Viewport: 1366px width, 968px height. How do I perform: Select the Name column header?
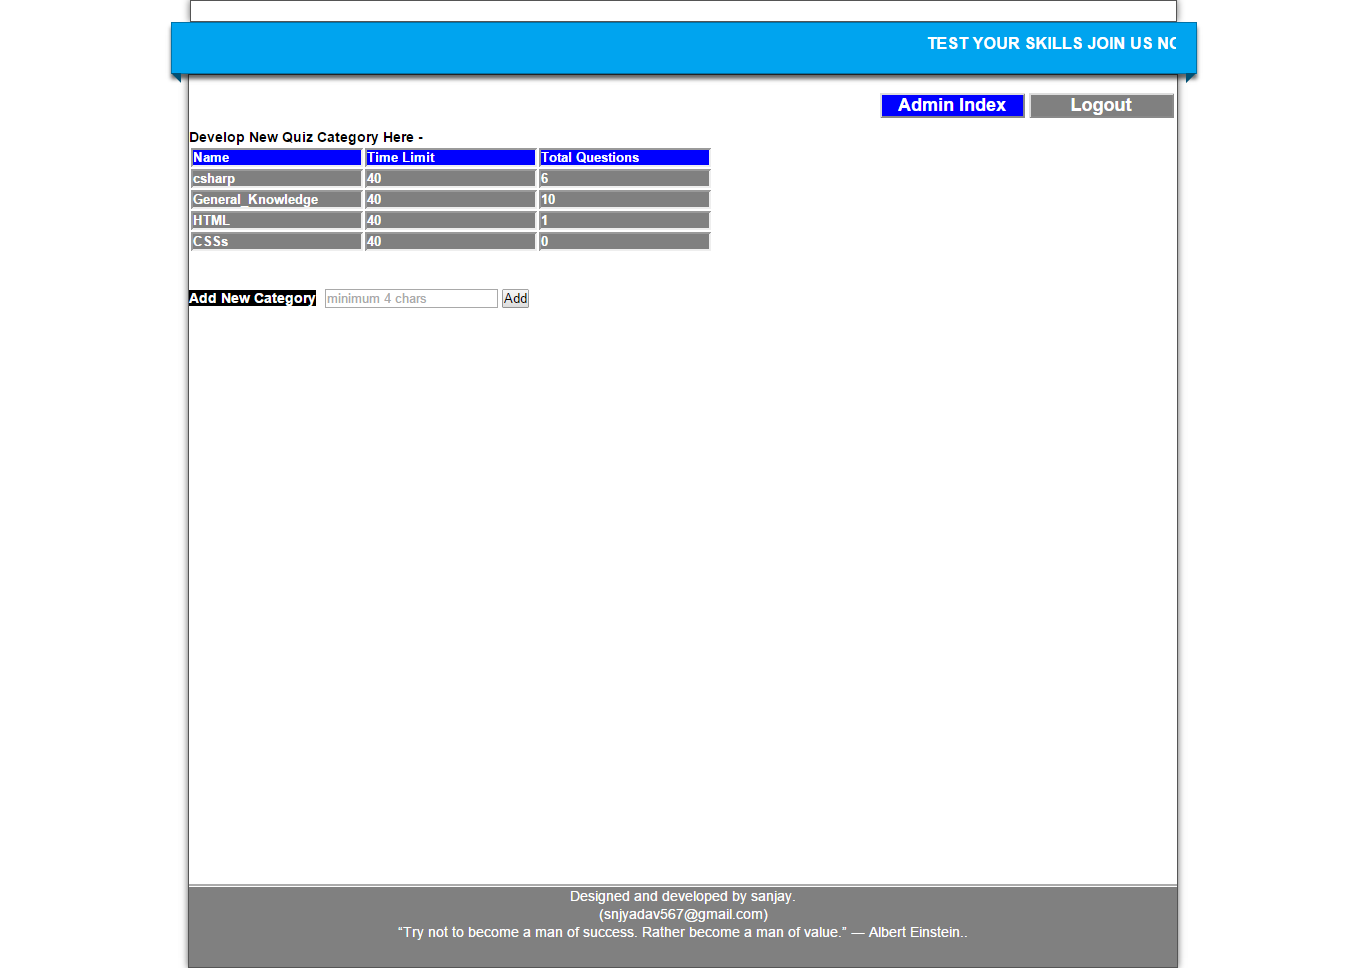(276, 157)
